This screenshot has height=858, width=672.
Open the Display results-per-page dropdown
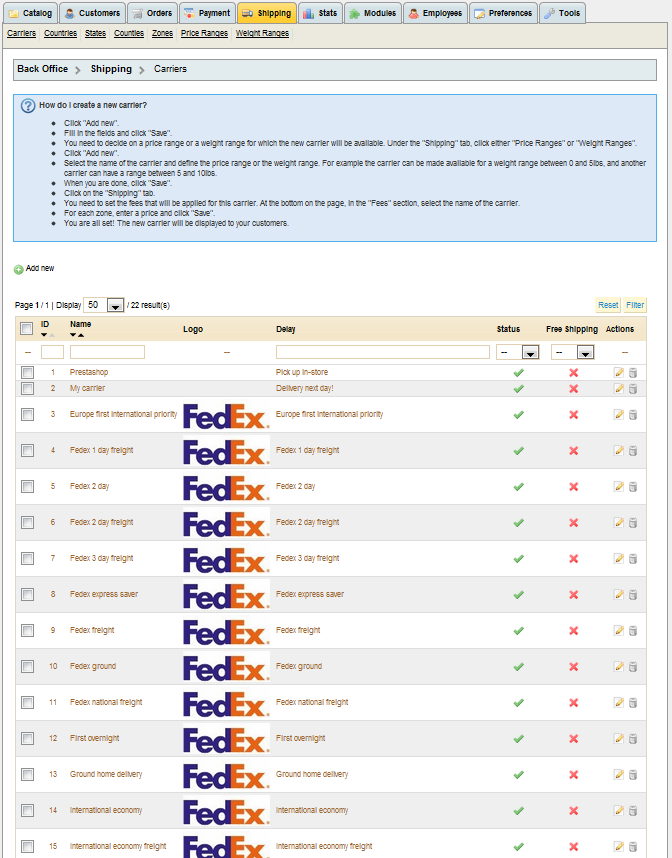pyautogui.click(x=103, y=305)
